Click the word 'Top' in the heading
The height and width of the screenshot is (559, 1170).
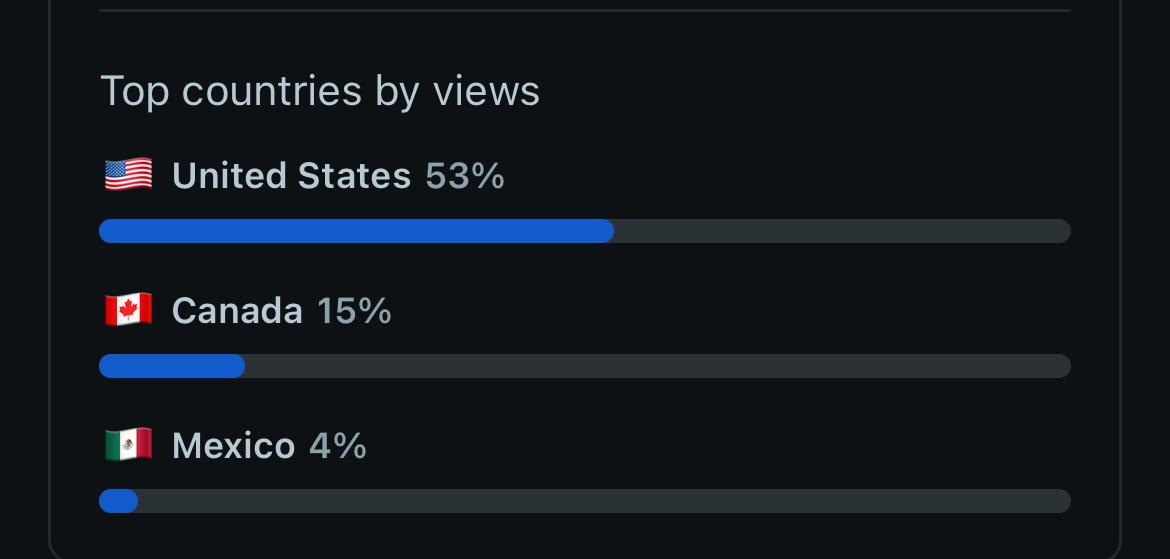pos(134,93)
